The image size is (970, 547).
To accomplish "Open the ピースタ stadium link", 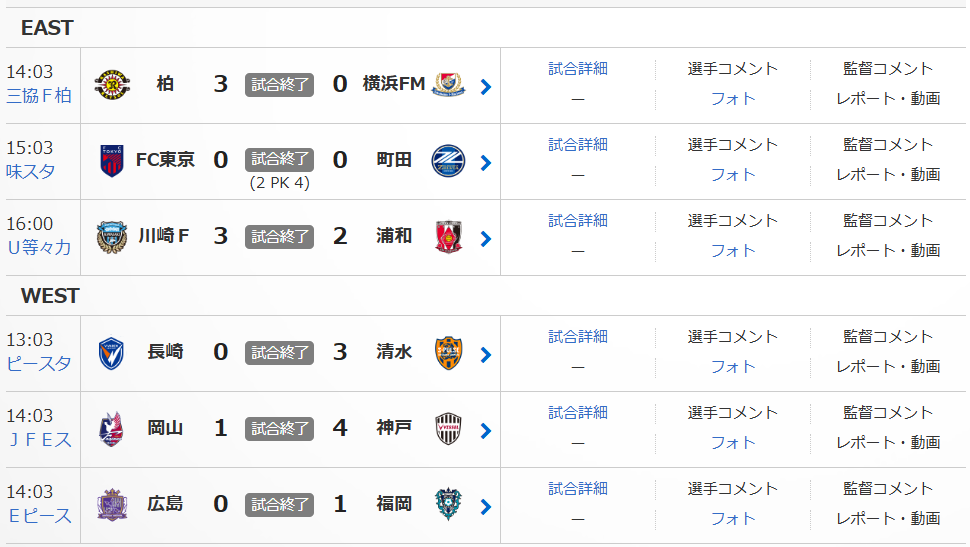I will click(x=39, y=364).
